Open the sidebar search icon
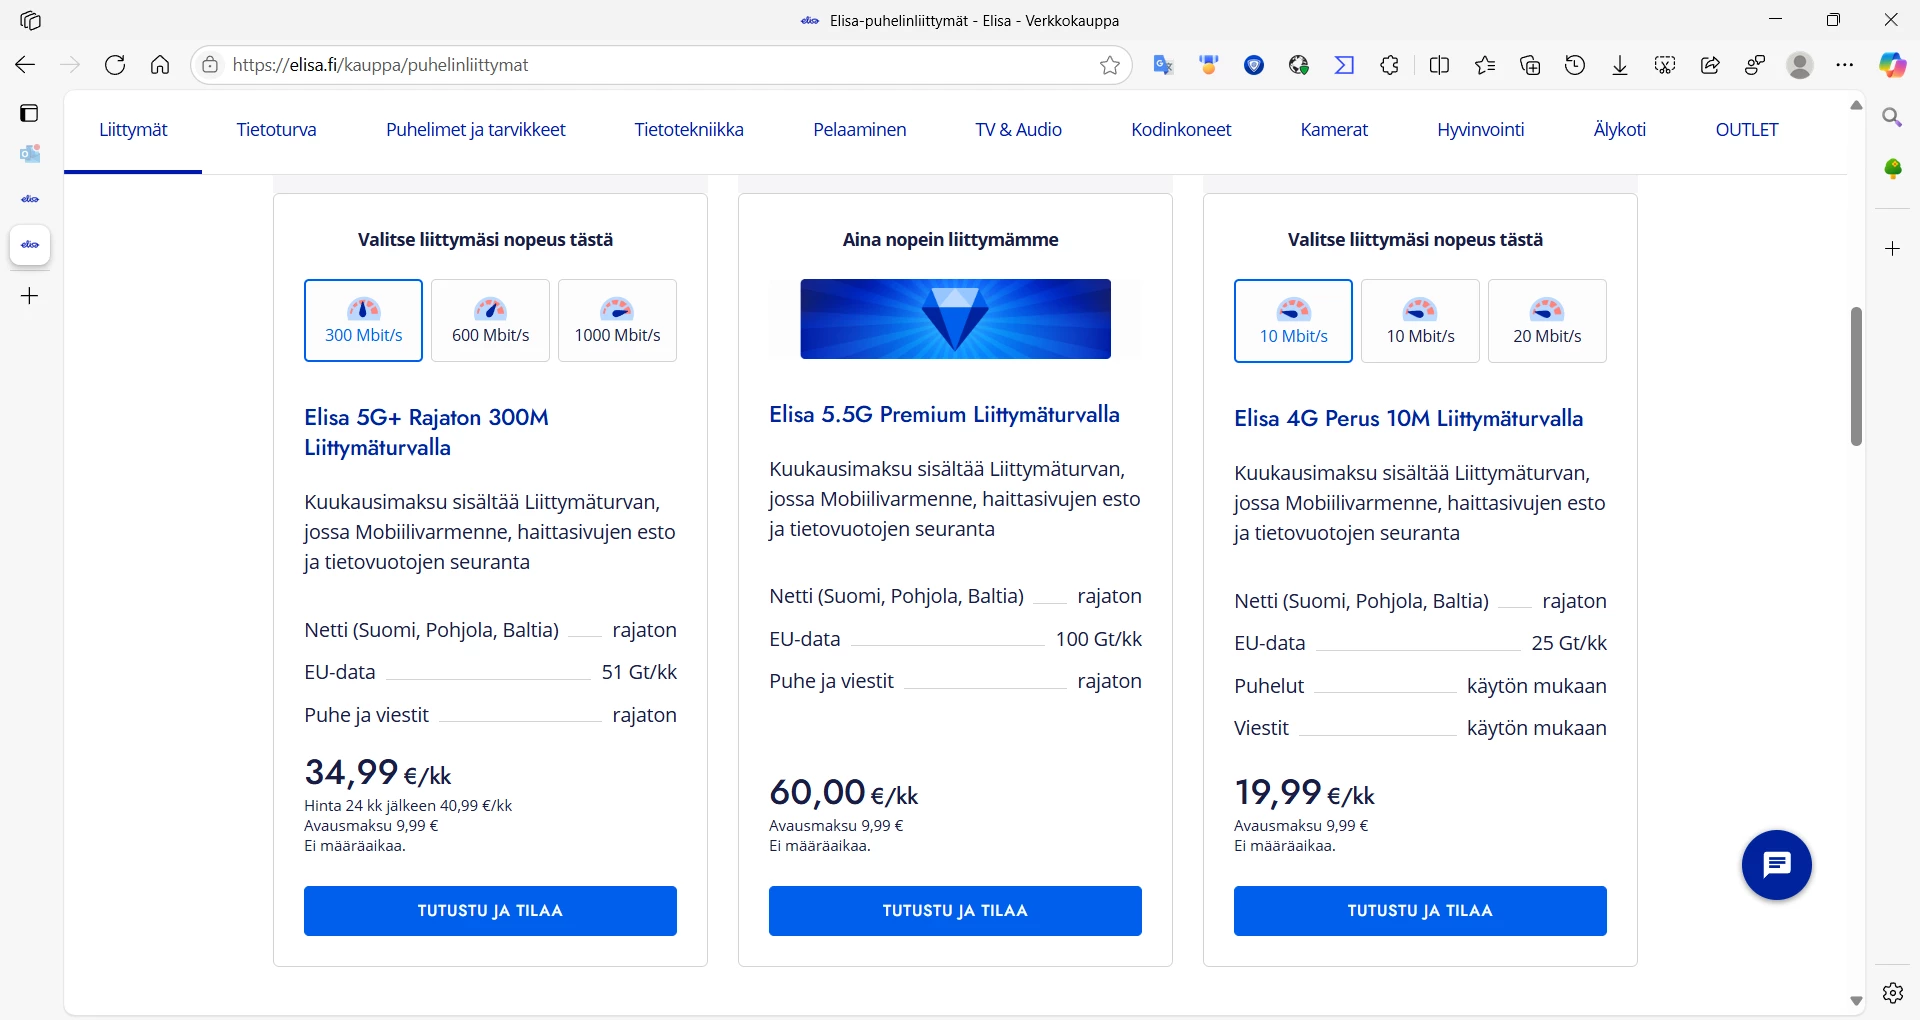Viewport: 1920px width, 1020px height. 1892,118
